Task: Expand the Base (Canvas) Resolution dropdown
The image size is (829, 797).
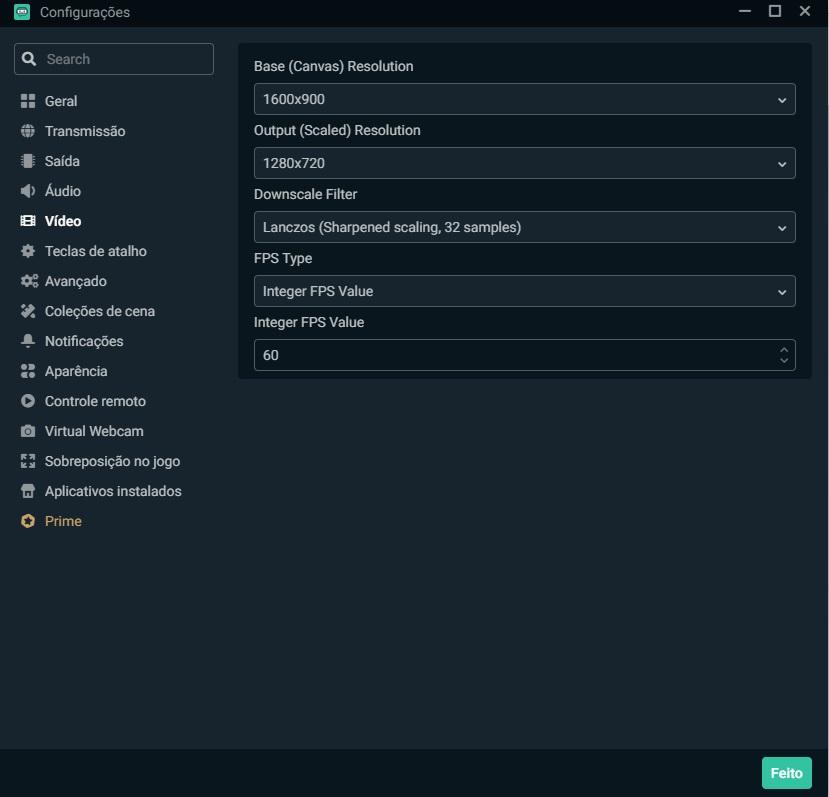Action: click(524, 99)
